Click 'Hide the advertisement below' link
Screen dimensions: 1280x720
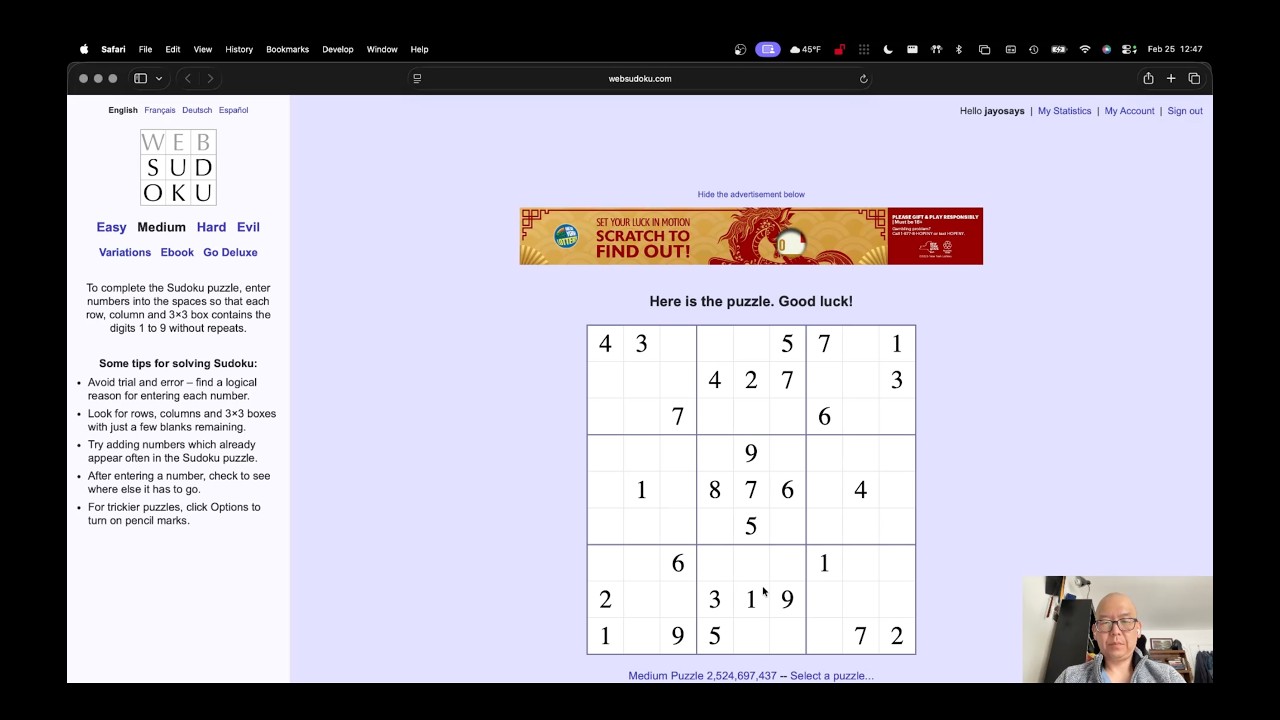(x=751, y=194)
